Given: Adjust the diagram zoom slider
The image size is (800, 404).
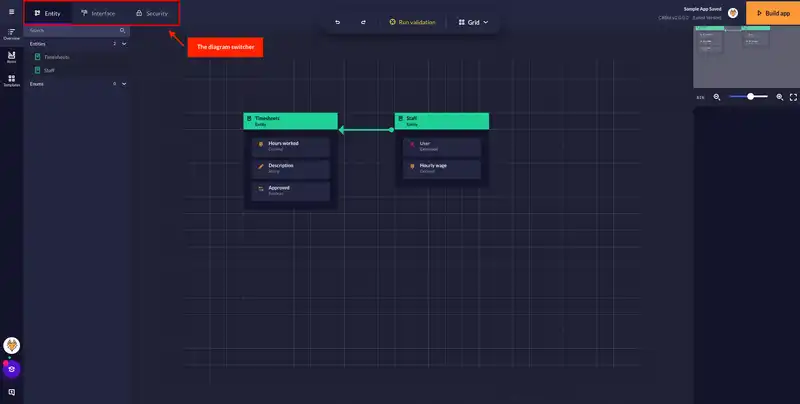Looking at the screenshot, I should coord(751,97).
